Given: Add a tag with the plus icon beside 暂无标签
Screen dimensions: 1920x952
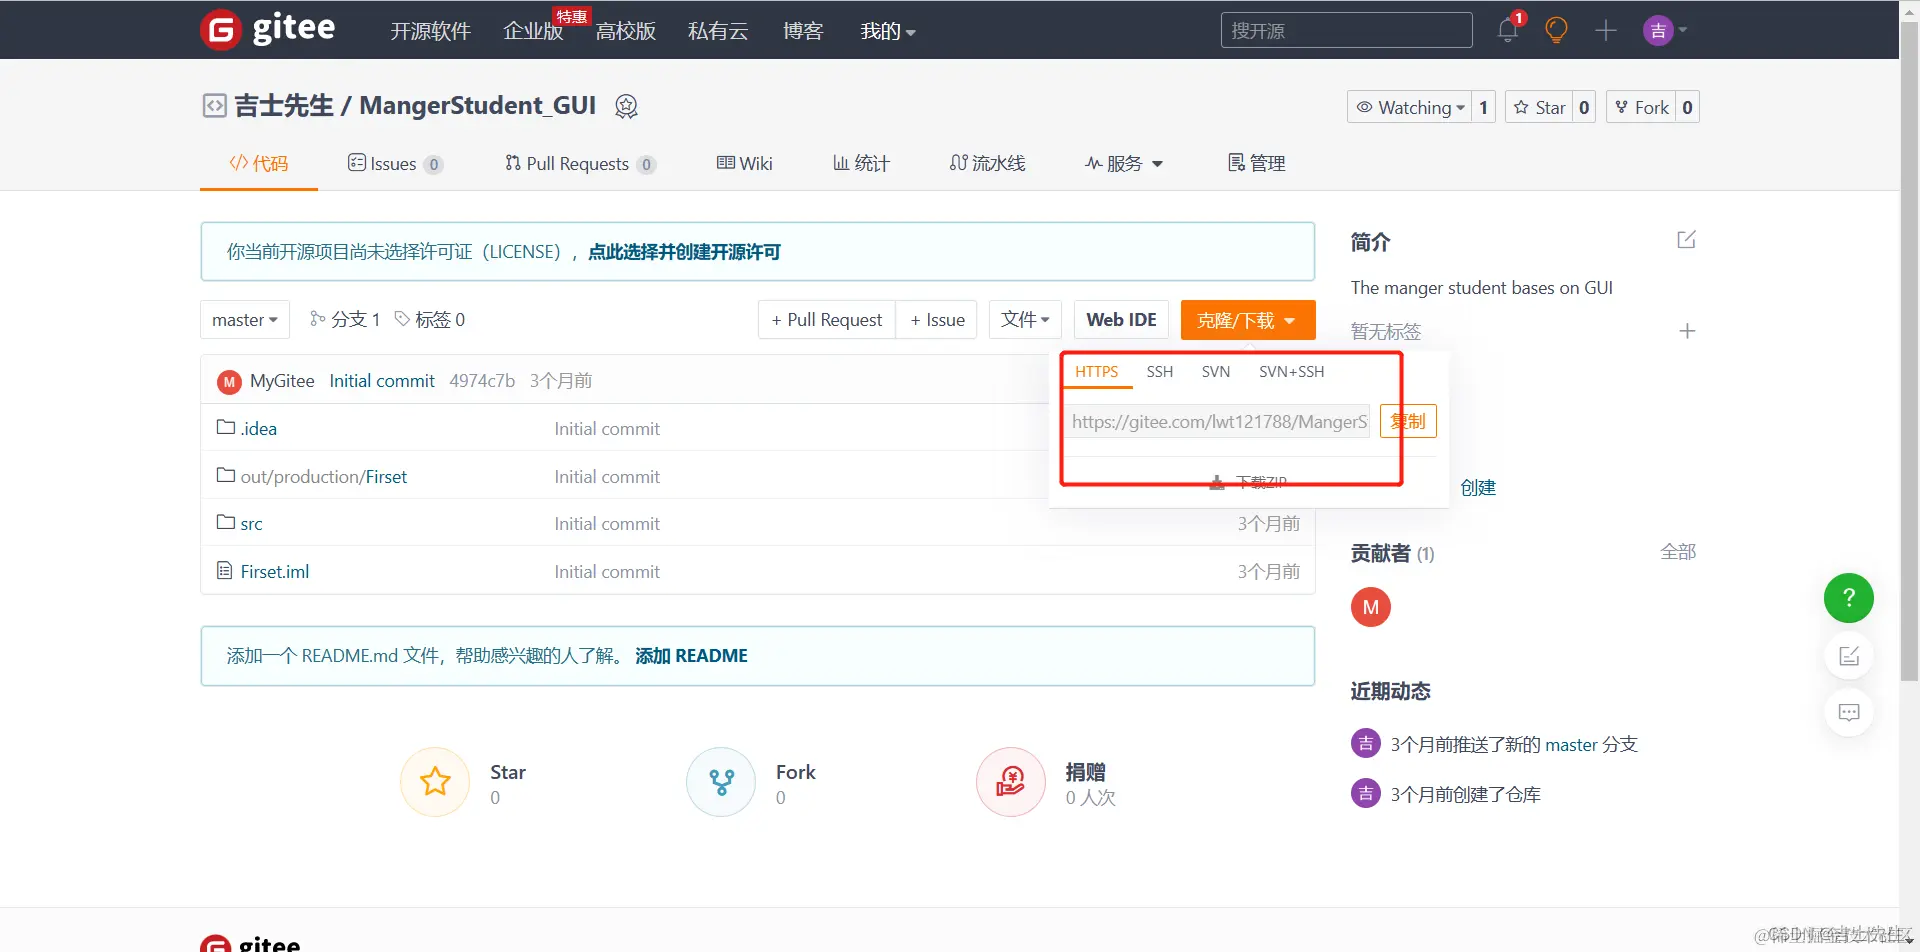Looking at the screenshot, I should [1687, 331].
